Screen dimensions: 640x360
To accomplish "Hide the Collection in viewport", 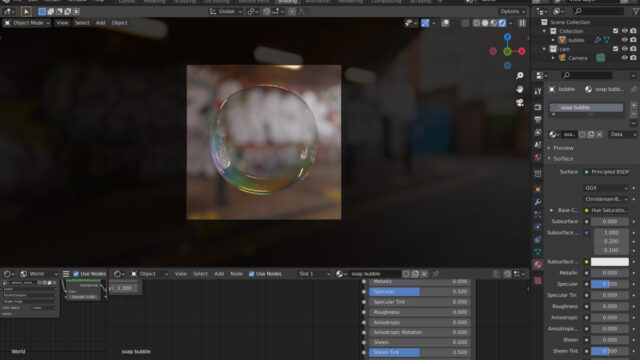I will pos(624,31).
